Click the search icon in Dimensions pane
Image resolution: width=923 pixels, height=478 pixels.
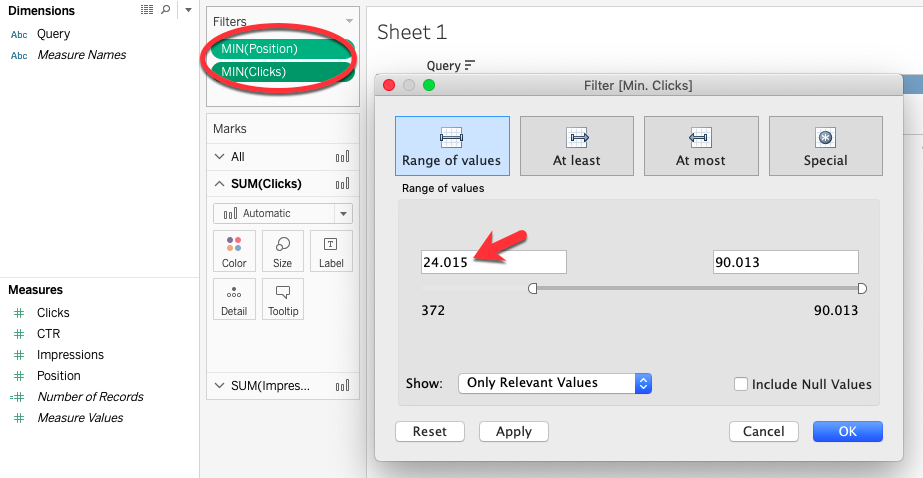click(x=165, y=9)
